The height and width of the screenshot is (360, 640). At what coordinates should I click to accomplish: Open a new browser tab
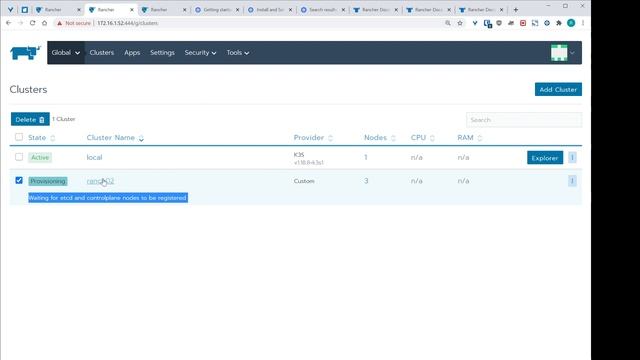[516, 9]
